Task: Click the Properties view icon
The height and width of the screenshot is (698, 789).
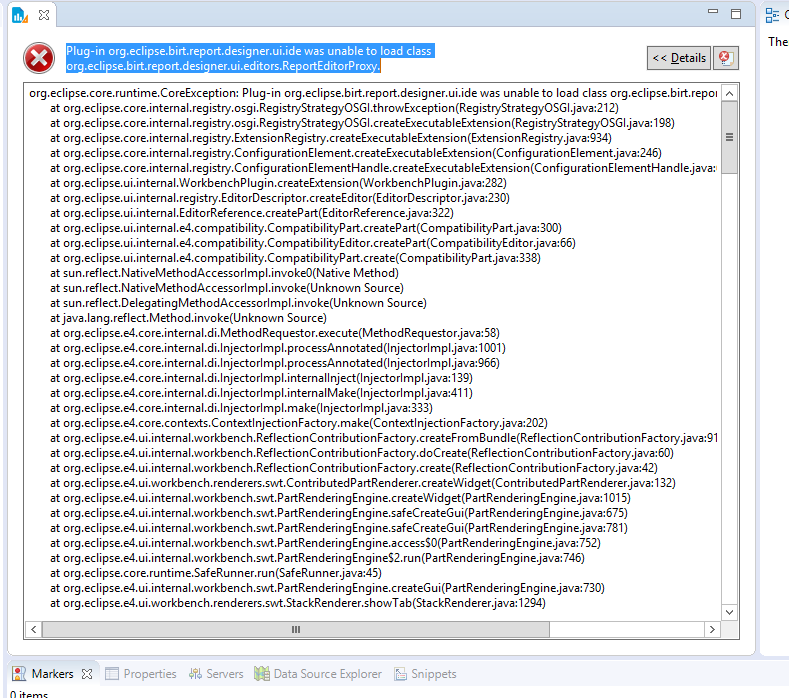Action: [x=112, y=673]
